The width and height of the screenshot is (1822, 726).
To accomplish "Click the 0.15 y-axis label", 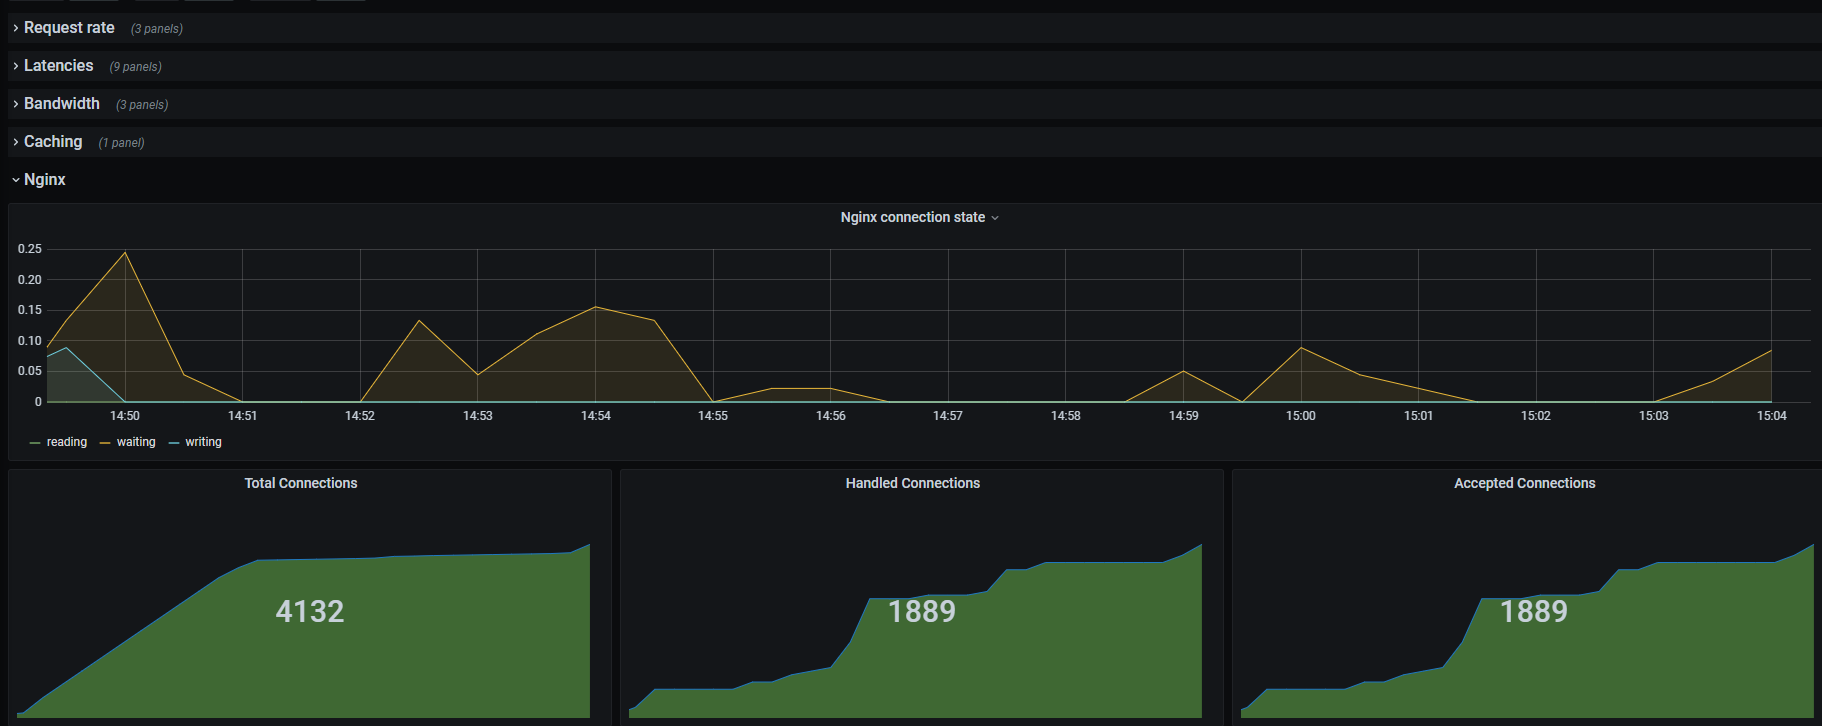I will point(30,310).
